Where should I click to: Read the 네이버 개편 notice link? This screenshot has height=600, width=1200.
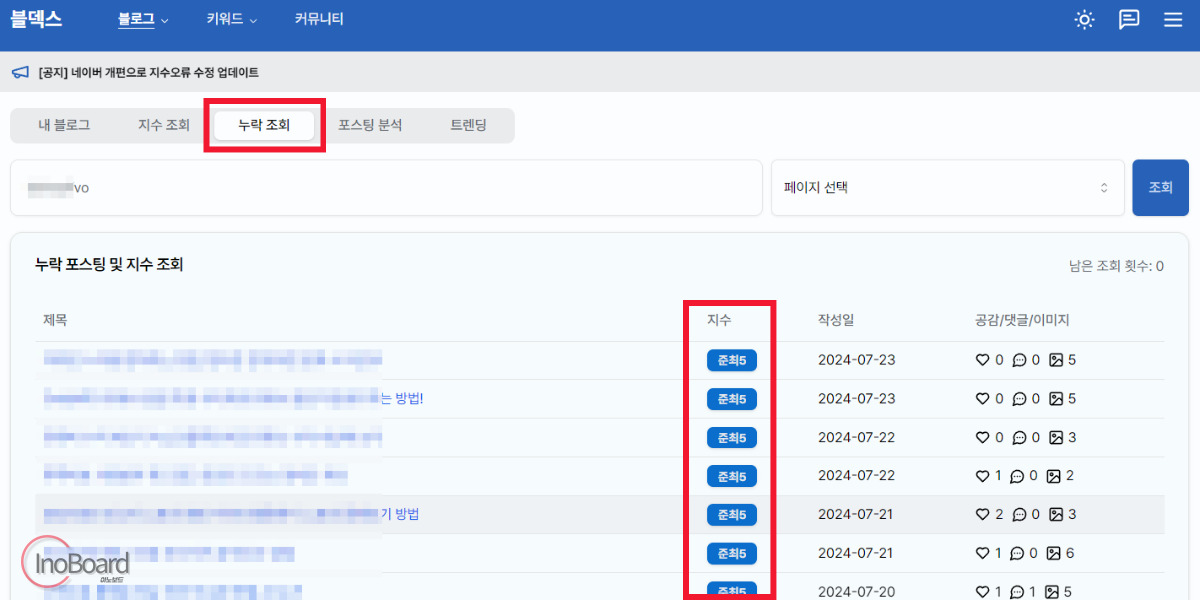[148, 72]
